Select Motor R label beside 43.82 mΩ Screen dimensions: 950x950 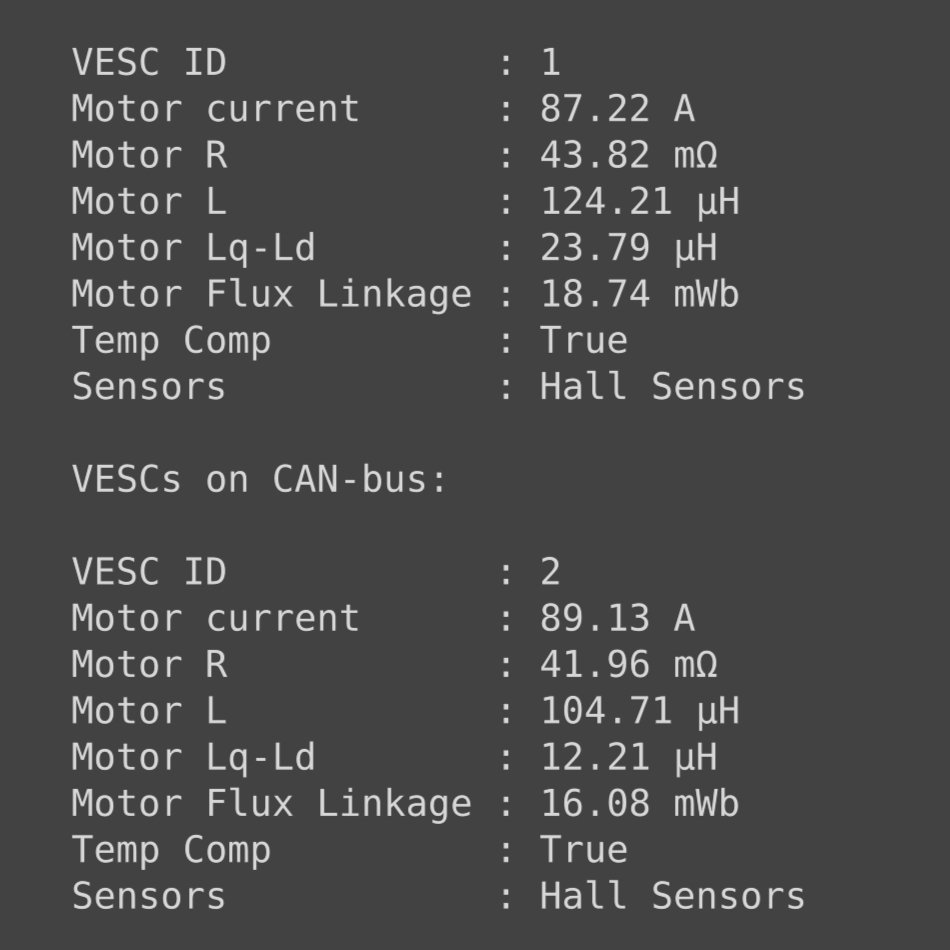click(149, 155)
